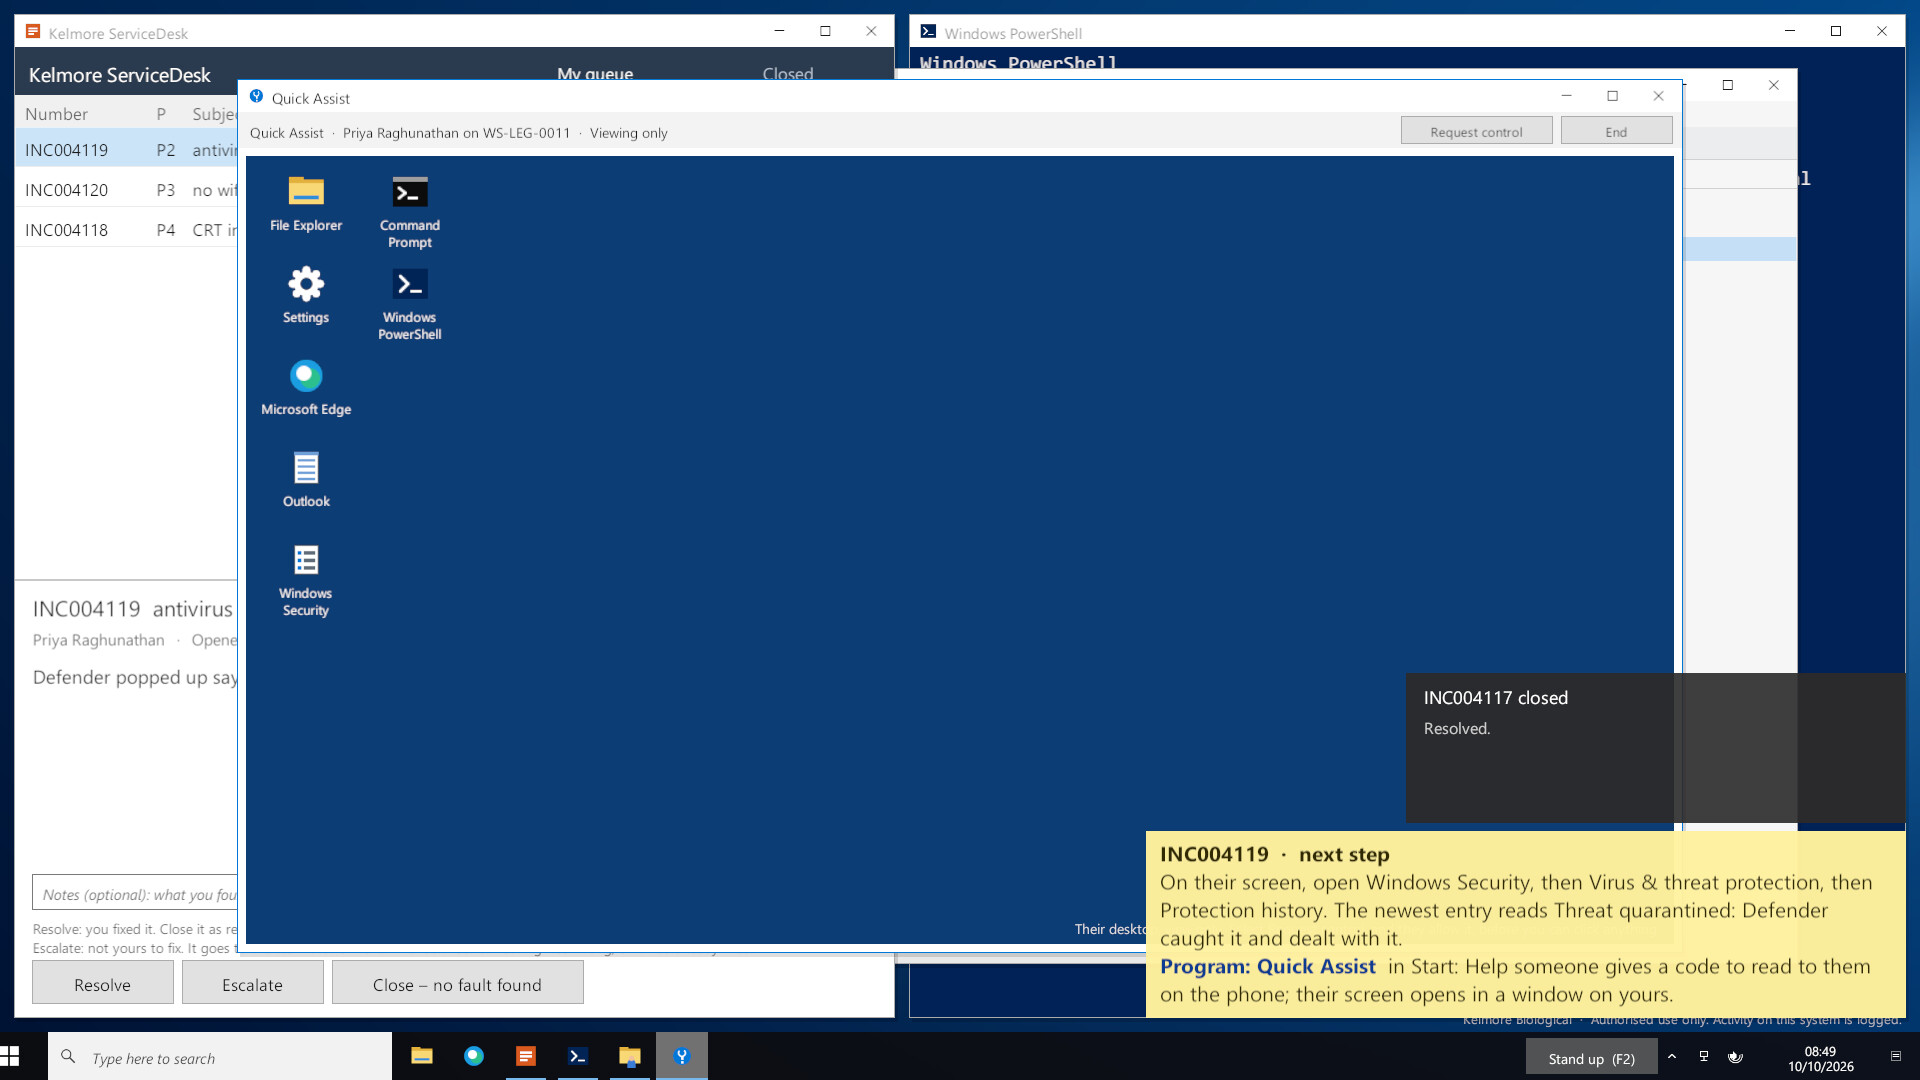Screen dimensions: 1920x1080
Task: Select the Quick Assist taskbar icon
Action: (682, 1056)
